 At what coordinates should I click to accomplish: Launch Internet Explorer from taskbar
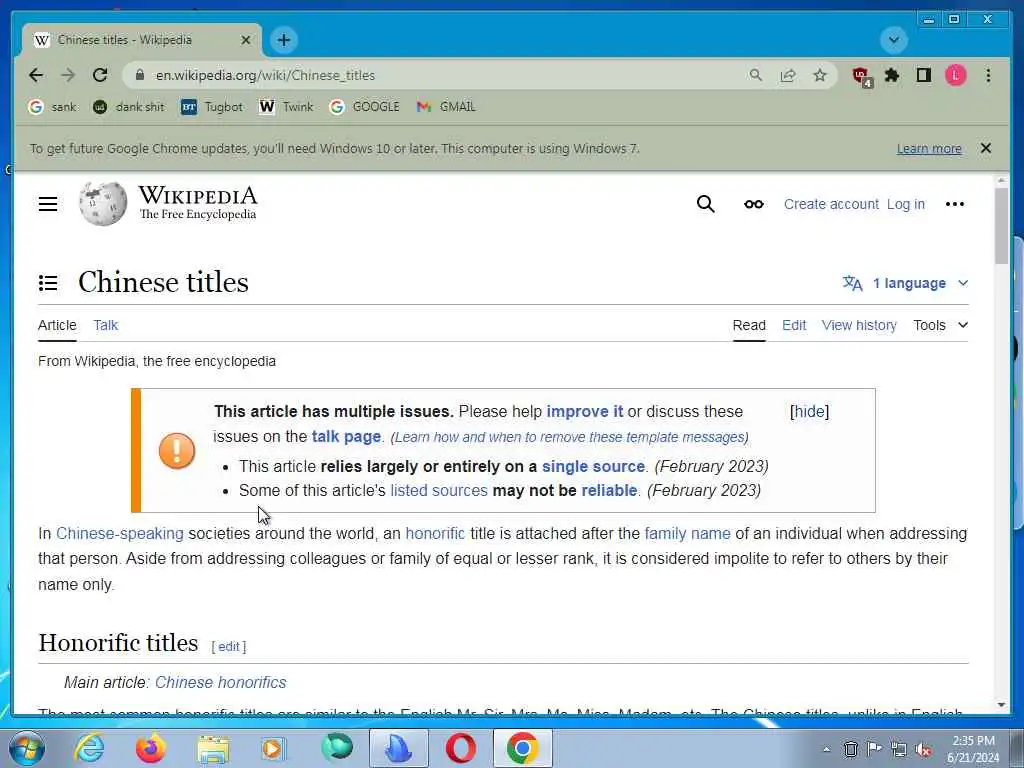tap(89, 748)
